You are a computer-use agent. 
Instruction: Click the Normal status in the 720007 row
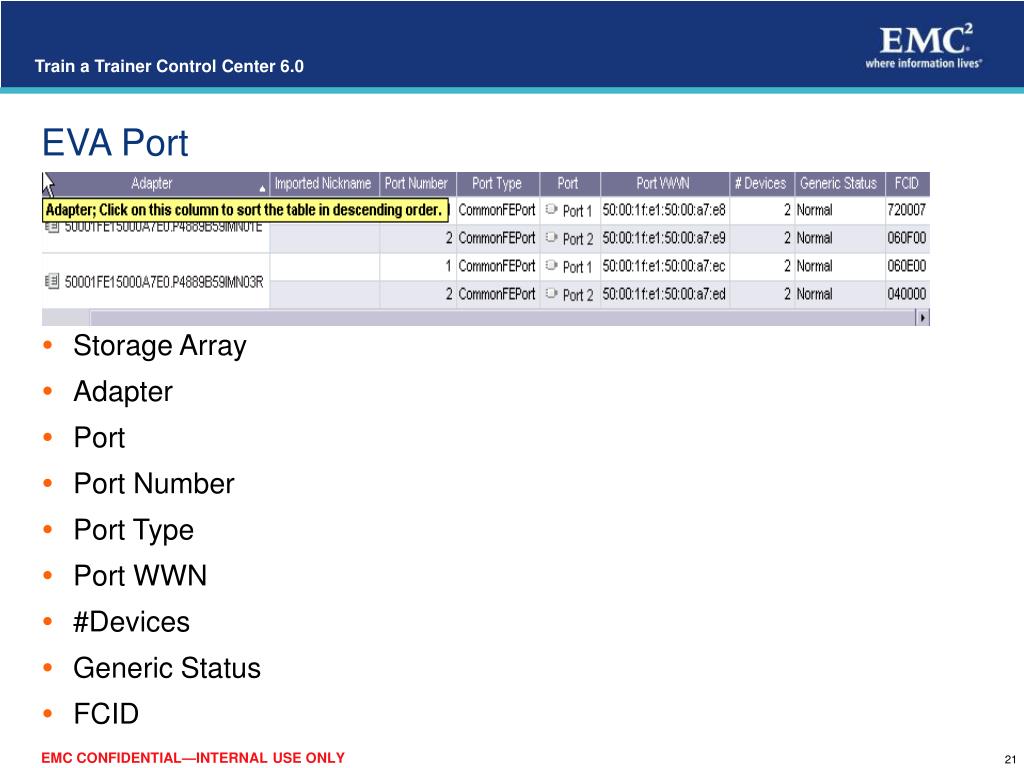point(814,210)
